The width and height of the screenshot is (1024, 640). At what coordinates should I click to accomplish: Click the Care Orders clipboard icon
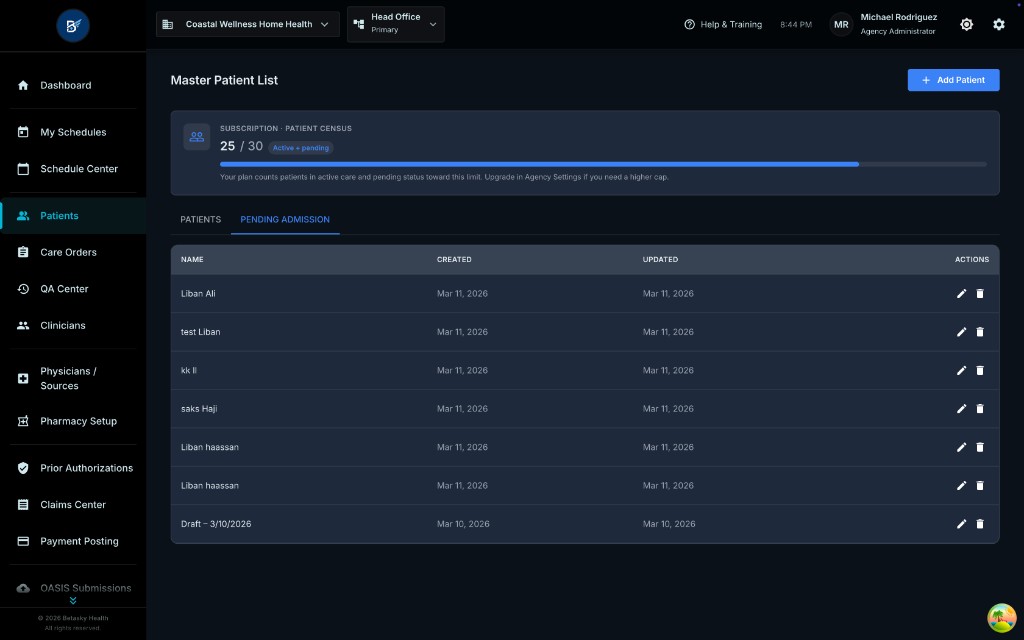[23, 252]
